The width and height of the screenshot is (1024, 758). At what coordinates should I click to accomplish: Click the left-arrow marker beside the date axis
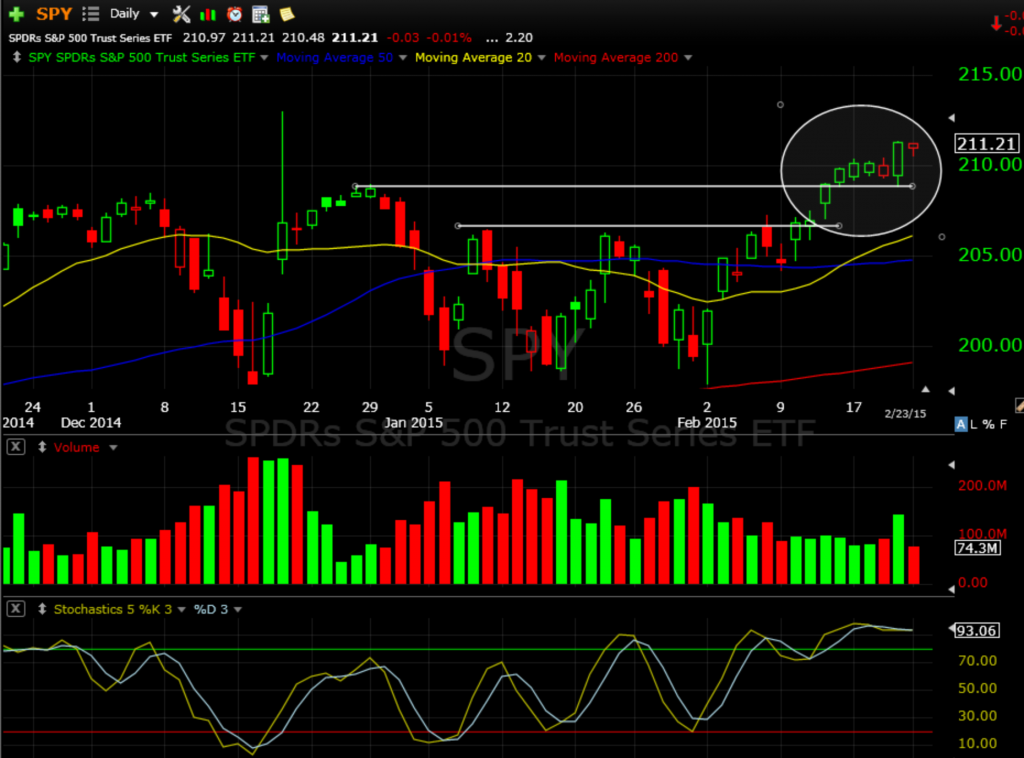tap(952, 391)
